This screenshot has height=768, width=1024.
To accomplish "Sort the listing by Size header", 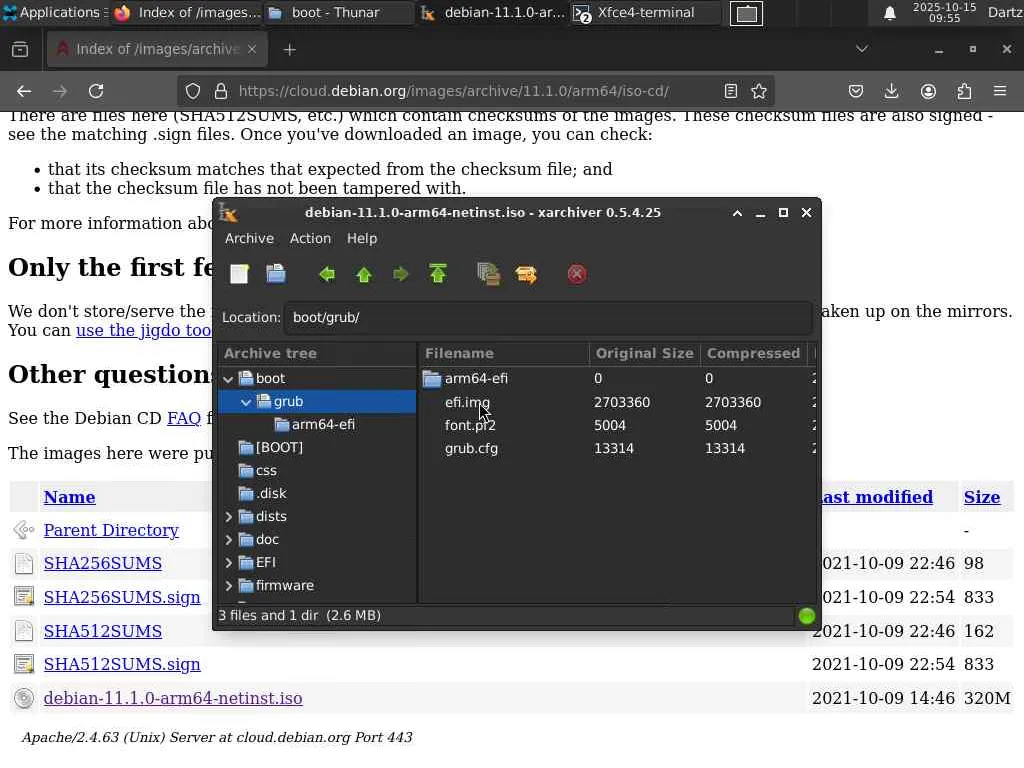I will pos(982,498).
